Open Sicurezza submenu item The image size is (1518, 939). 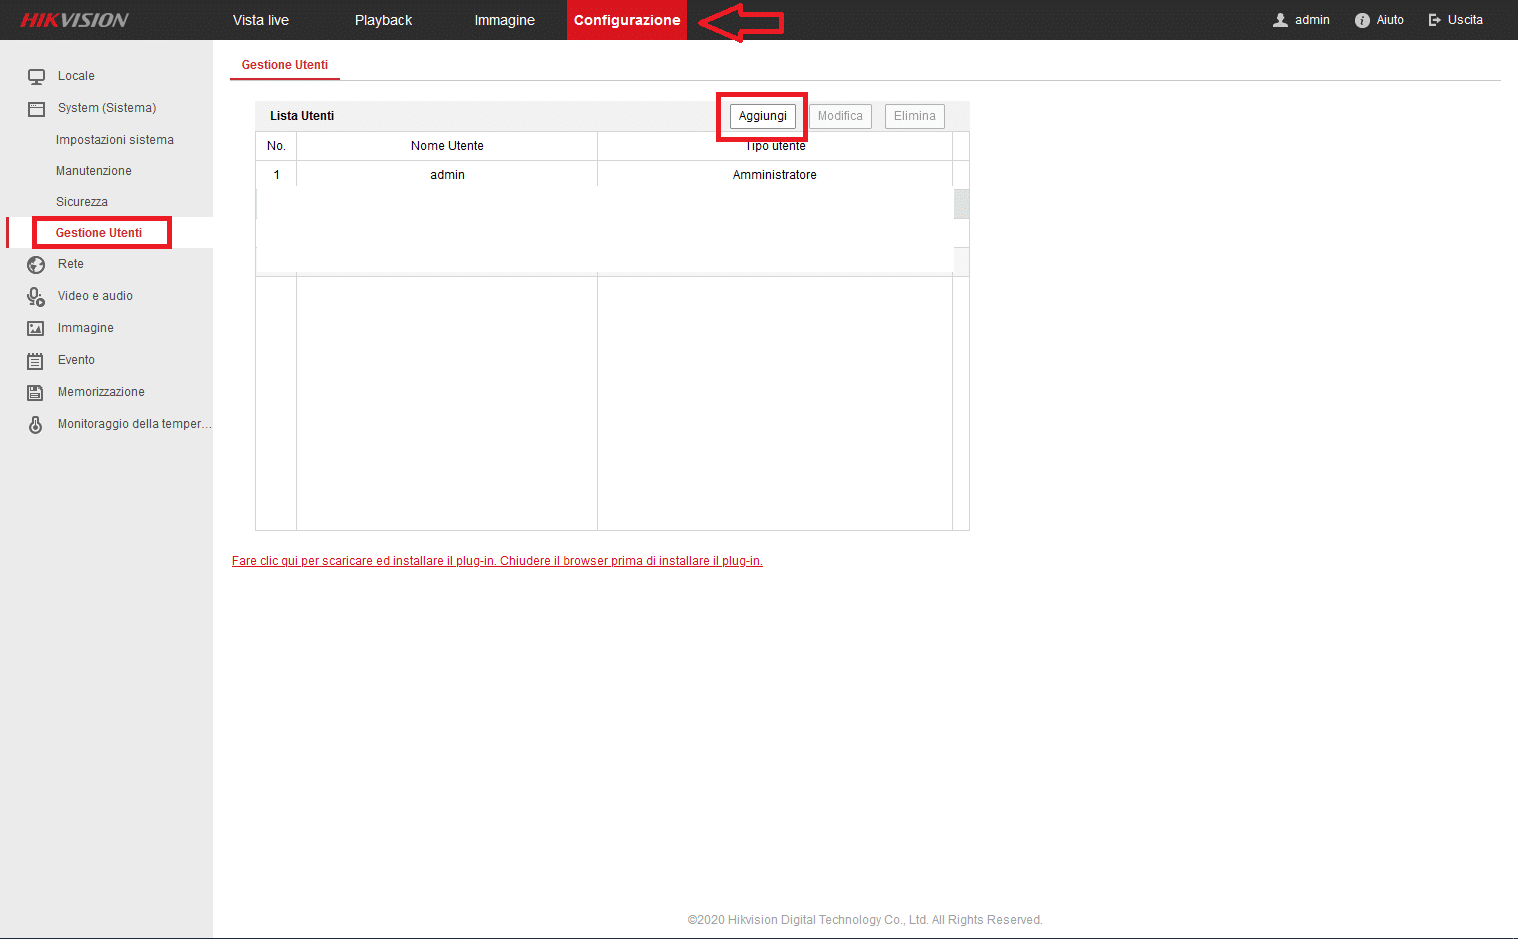82,202
